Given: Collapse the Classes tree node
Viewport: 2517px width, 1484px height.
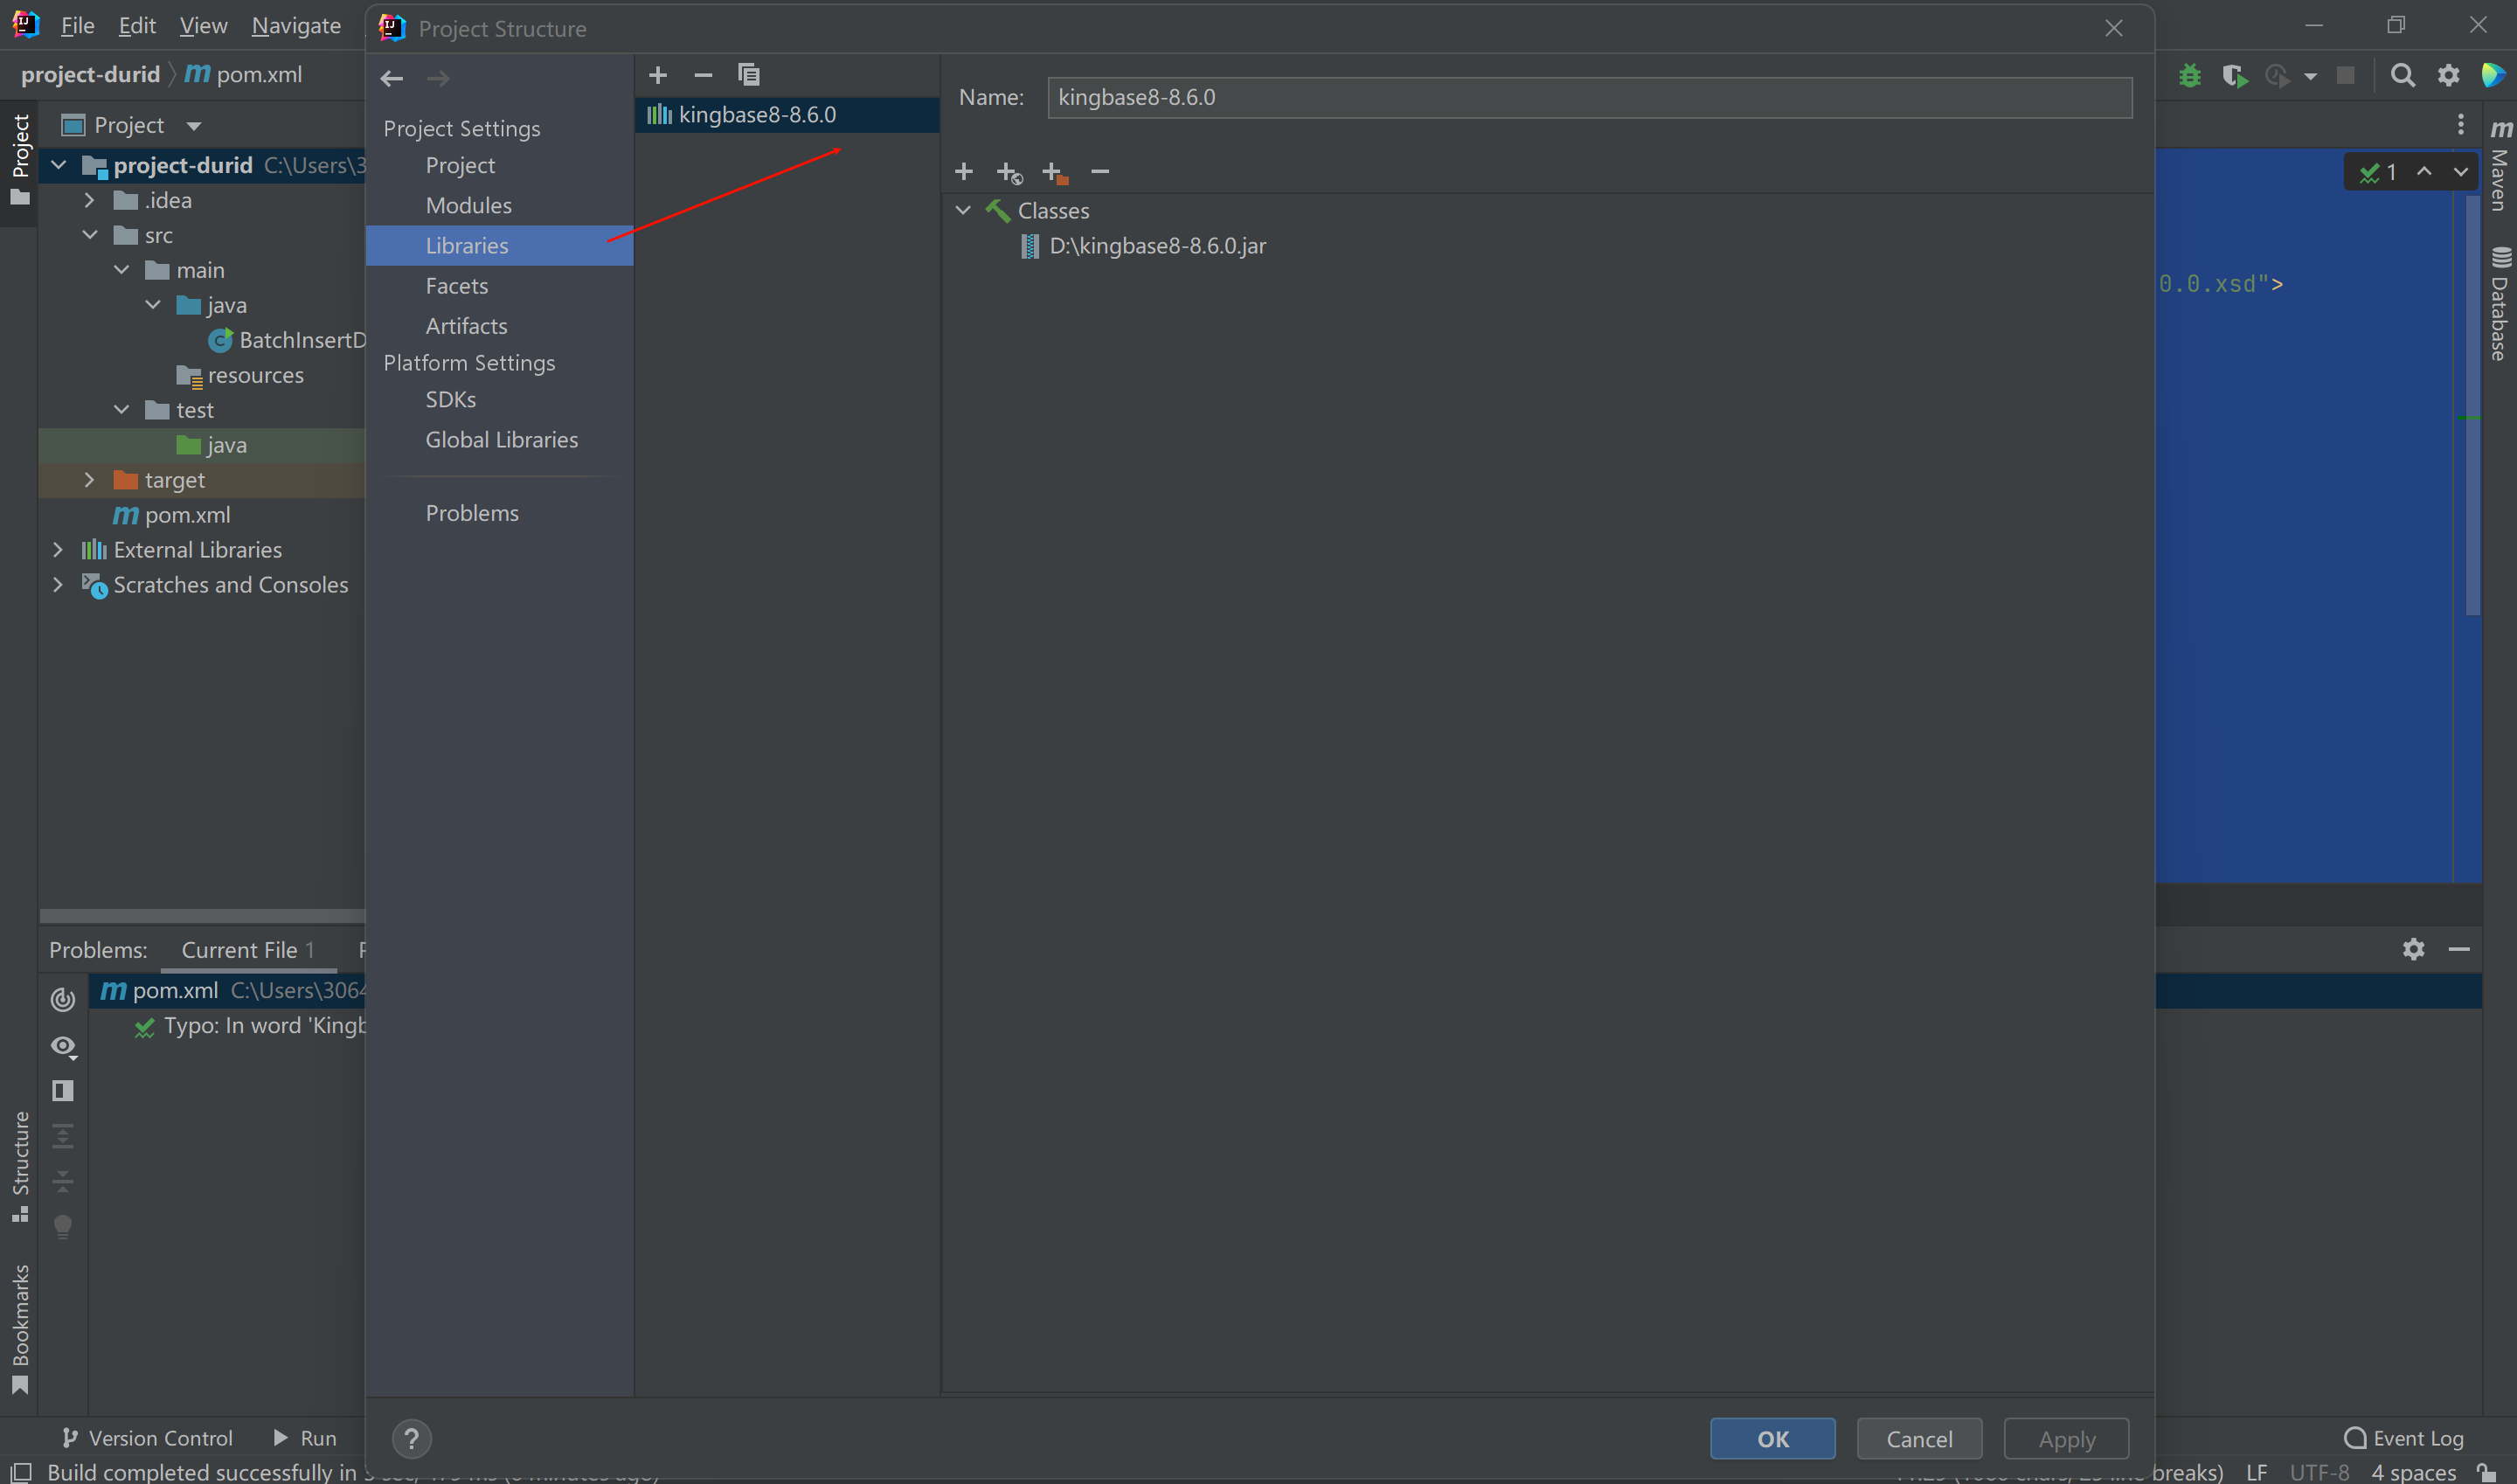Looking at the screenshot, I should [963, 211].
